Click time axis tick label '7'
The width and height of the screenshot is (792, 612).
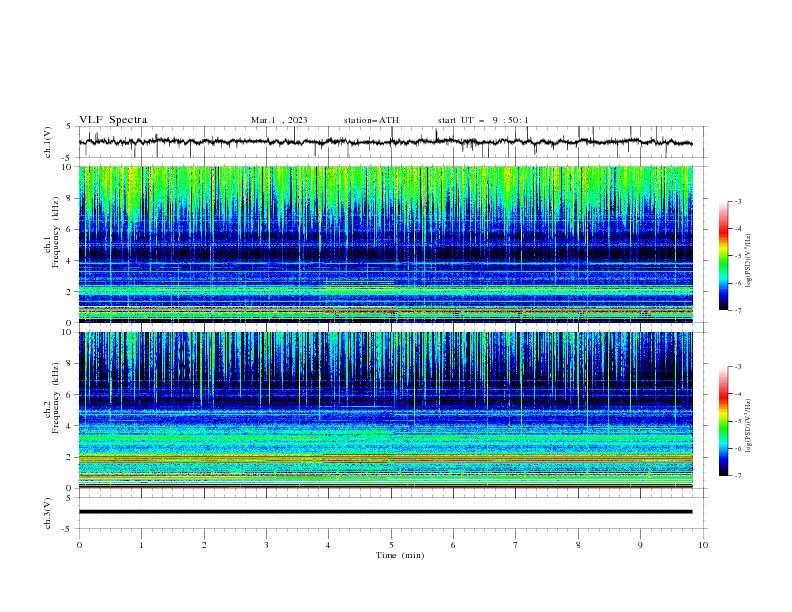[516, 545]
